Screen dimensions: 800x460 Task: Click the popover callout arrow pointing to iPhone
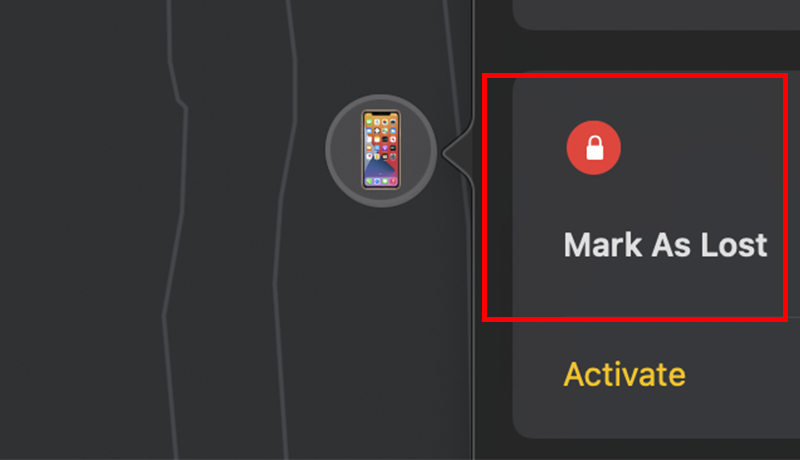tap(458, 152)
